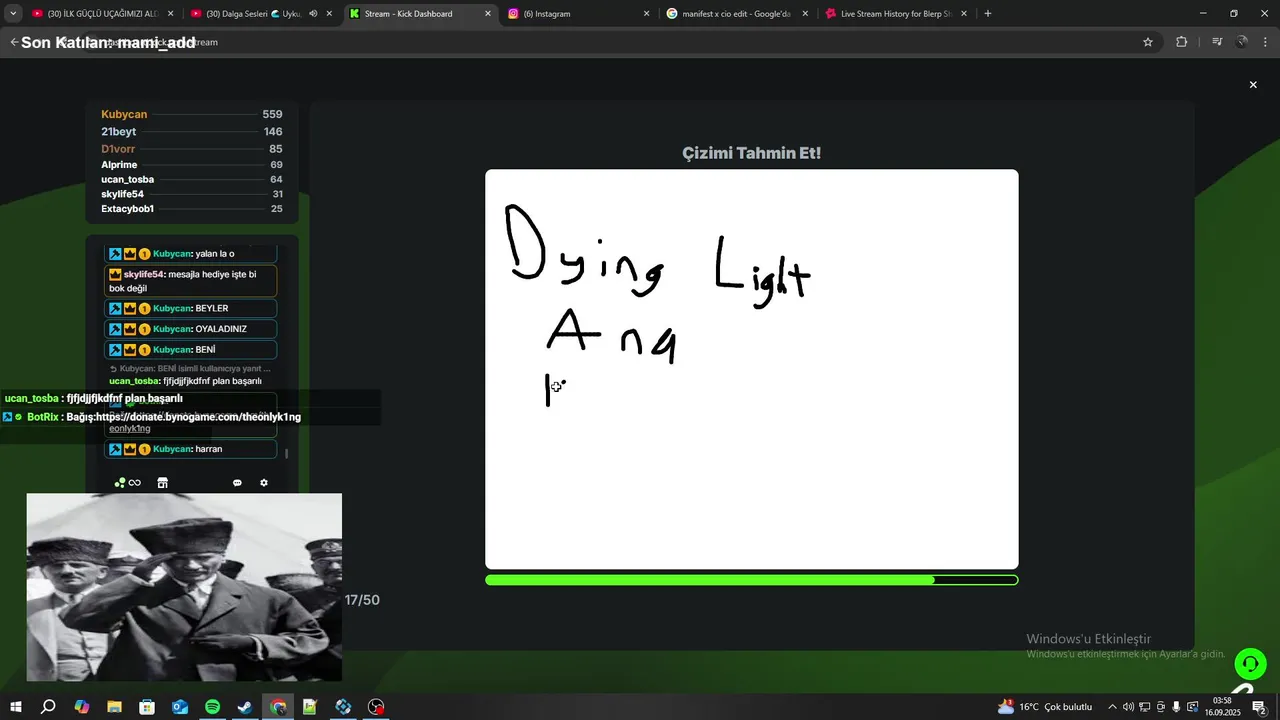Click the saluting photo thumbnail

(184, 587)
